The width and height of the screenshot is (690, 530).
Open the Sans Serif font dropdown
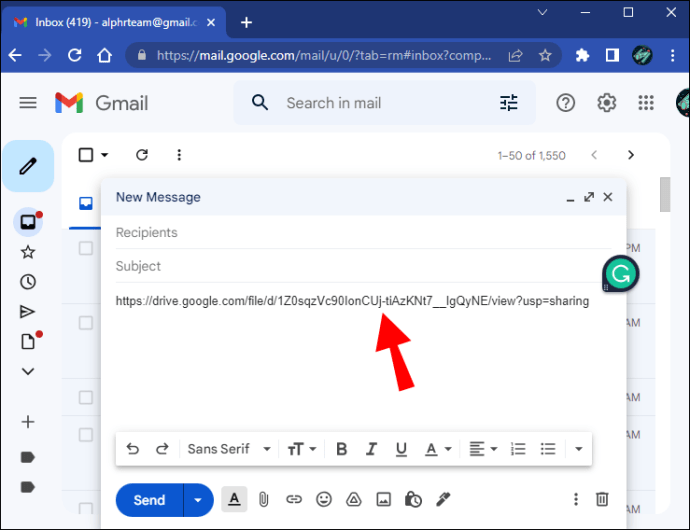point(229,449)
